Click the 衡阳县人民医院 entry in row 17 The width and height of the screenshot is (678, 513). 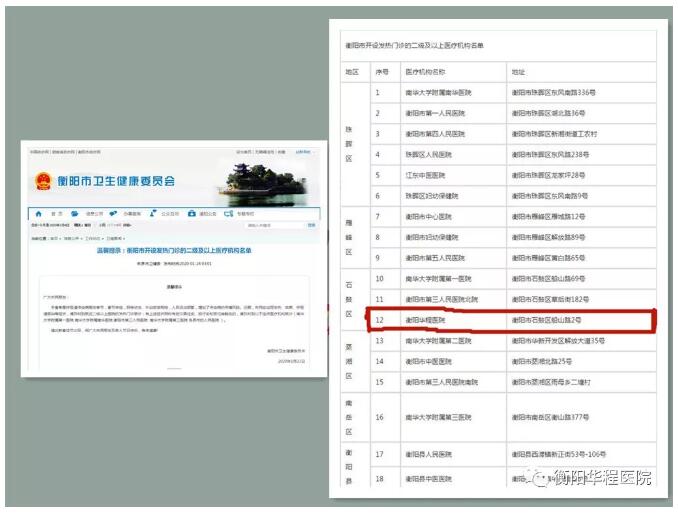tap(430, 454)
